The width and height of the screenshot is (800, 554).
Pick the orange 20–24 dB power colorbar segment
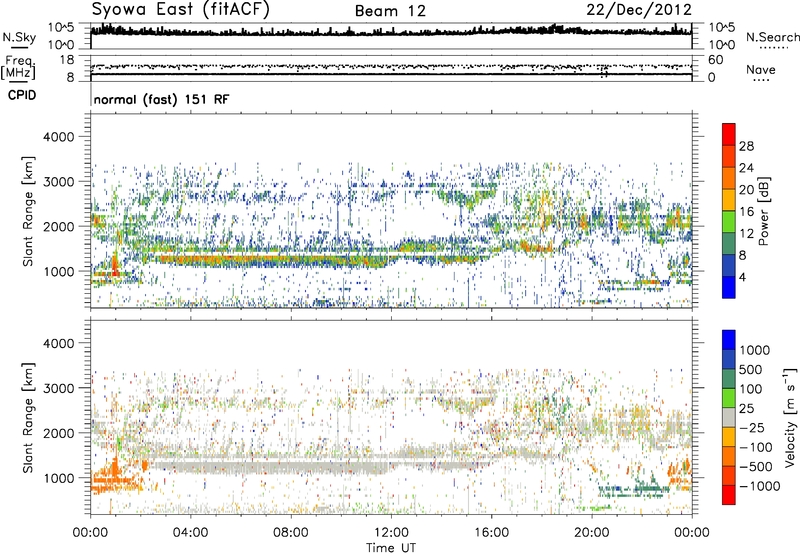(729, 178)
